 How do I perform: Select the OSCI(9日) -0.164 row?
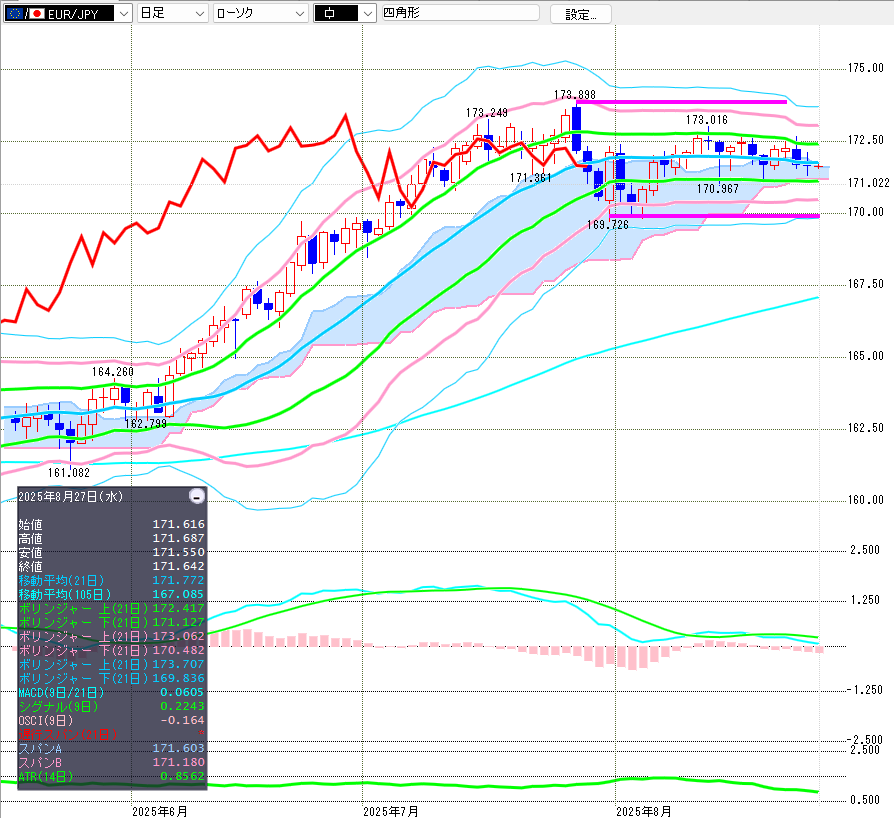click(x=112, y=721)
